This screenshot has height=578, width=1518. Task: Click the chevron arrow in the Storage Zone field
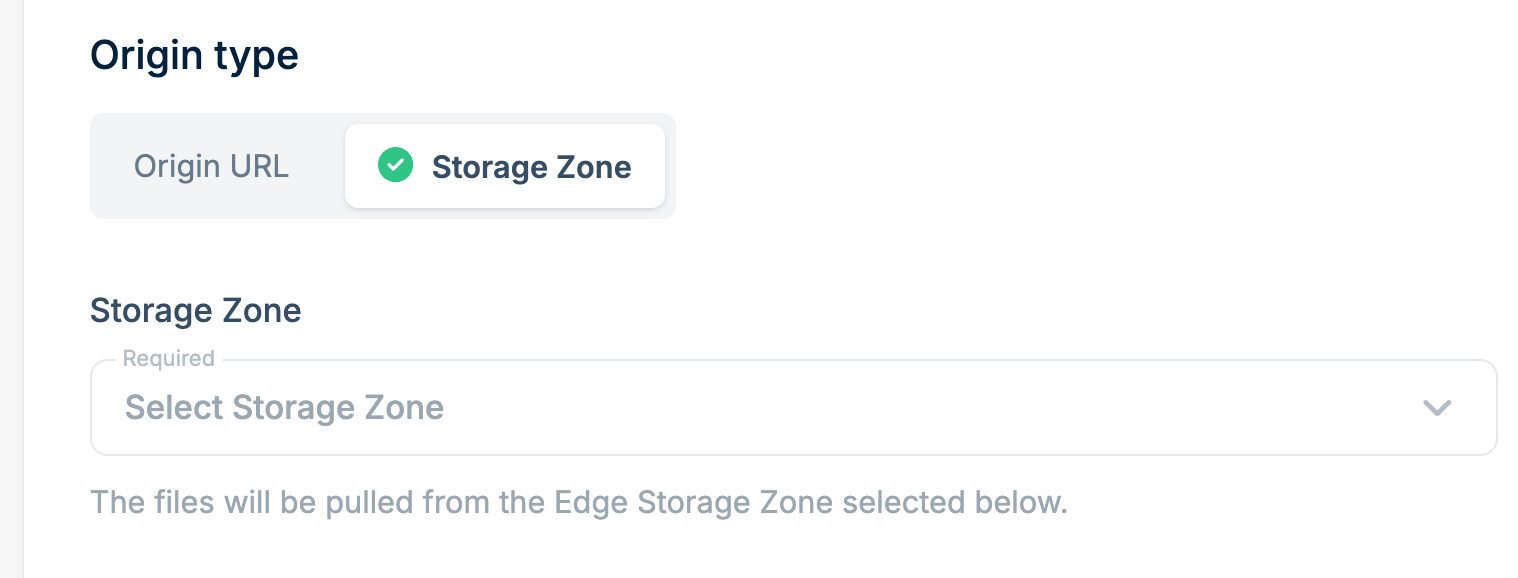pyautogui.click(x=1436, y=407)
